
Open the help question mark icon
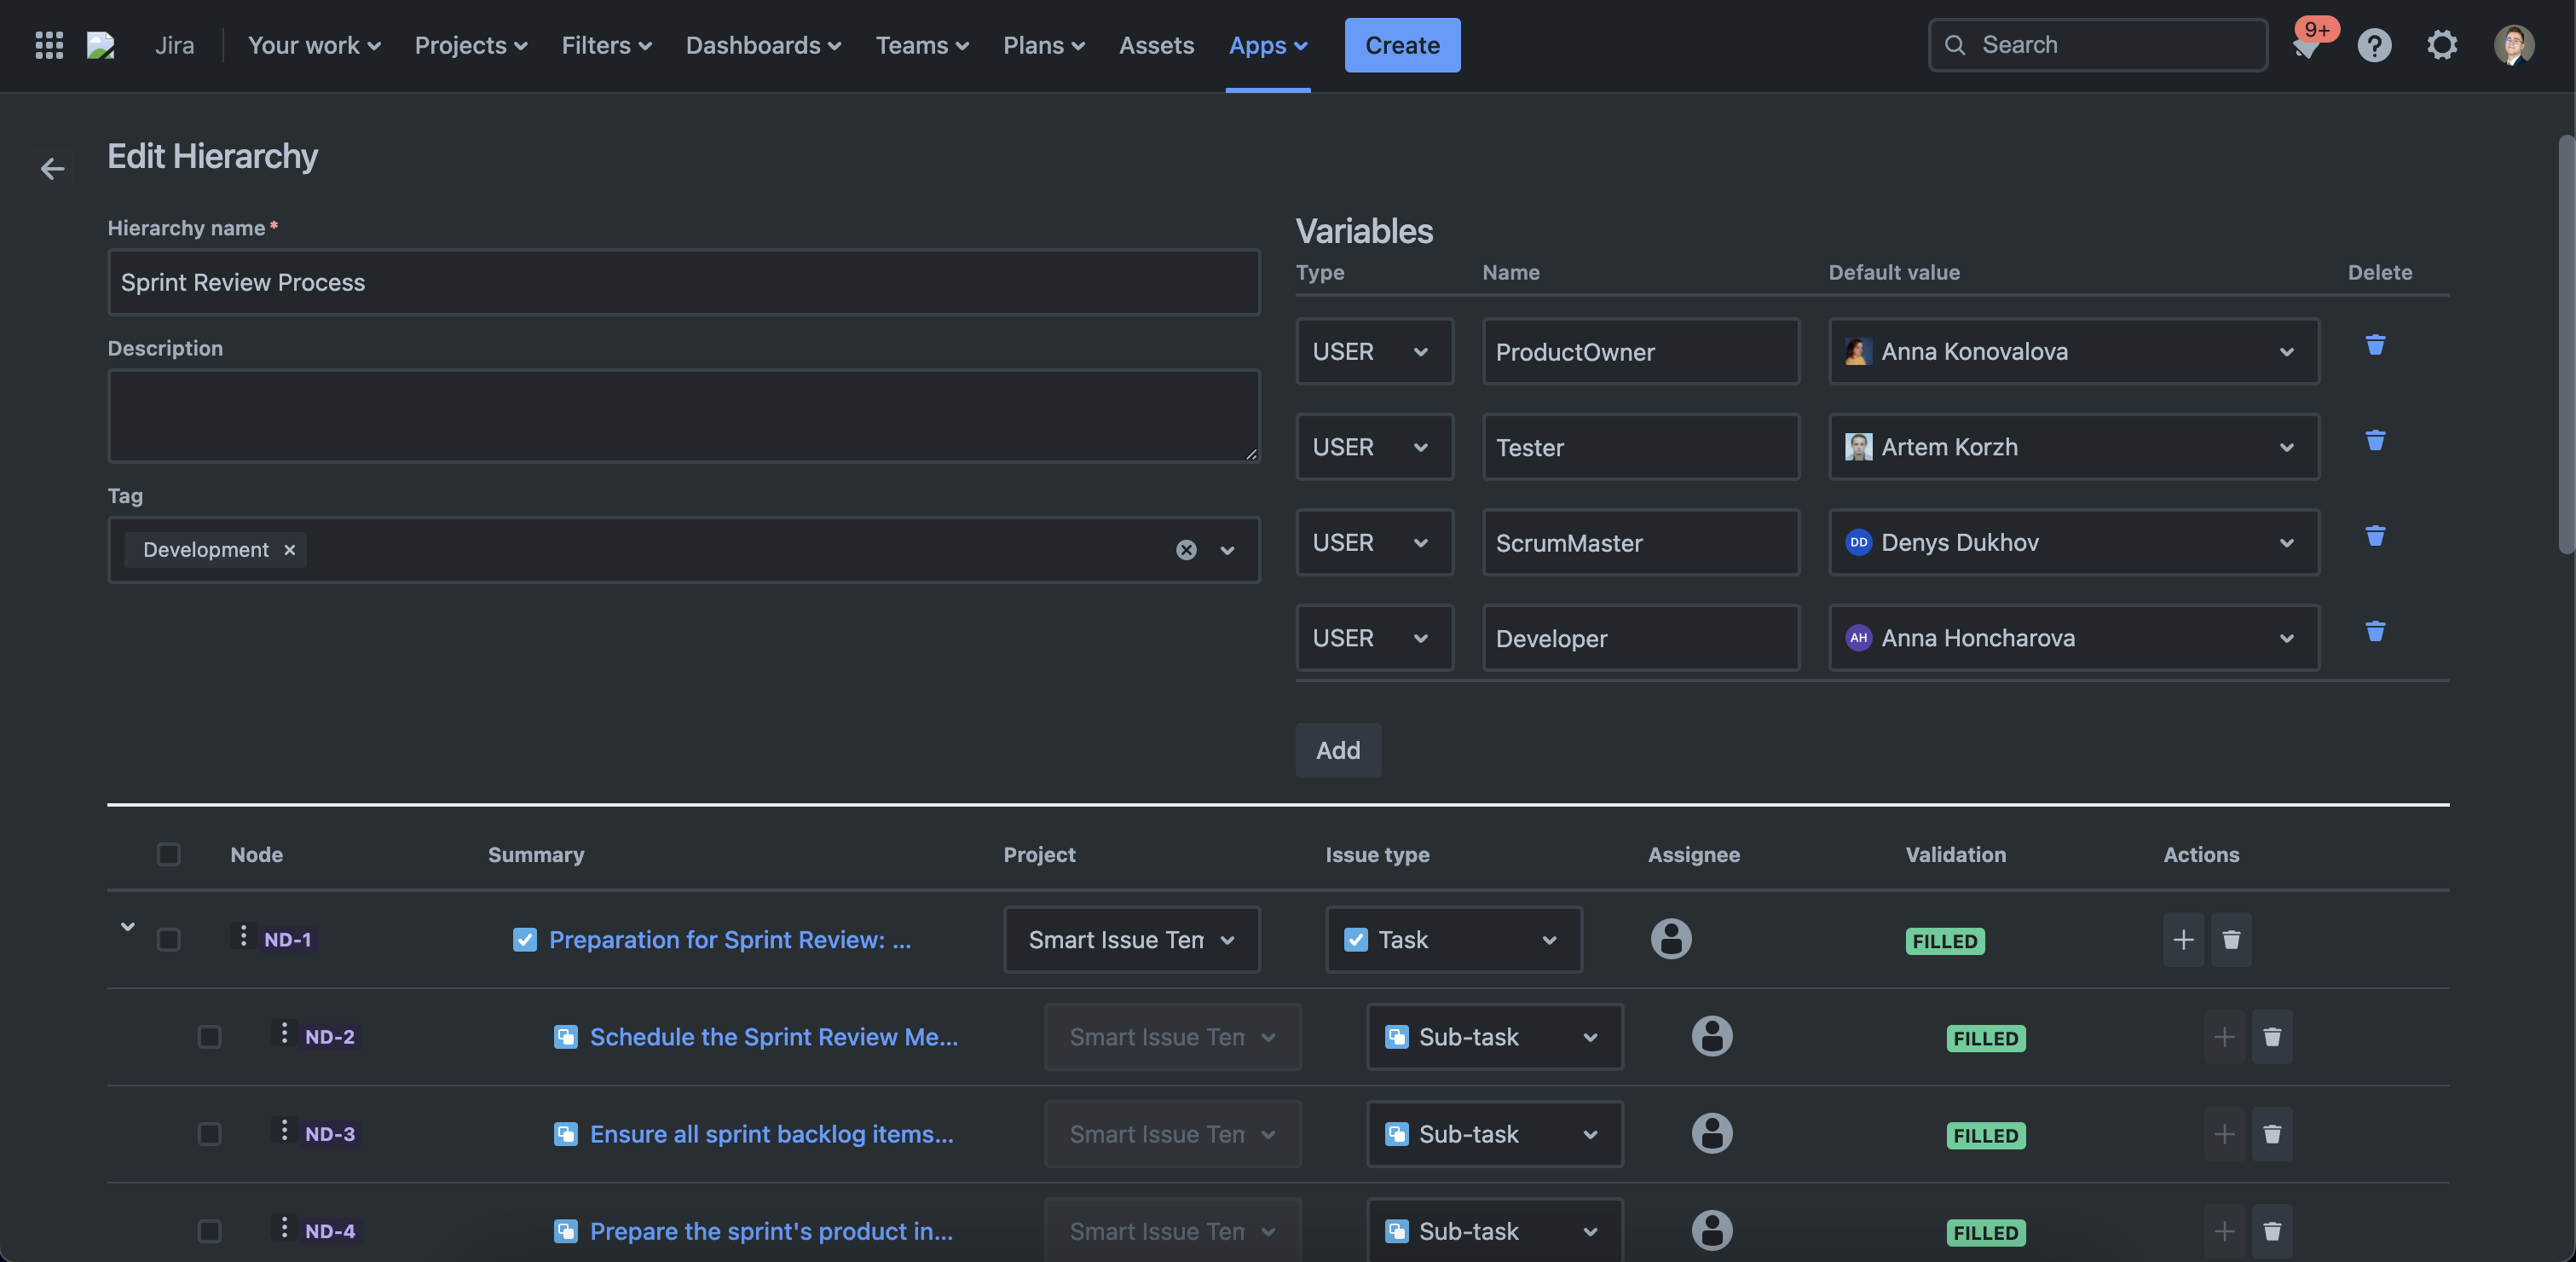pyautogui.click(x=2374, y=45)
